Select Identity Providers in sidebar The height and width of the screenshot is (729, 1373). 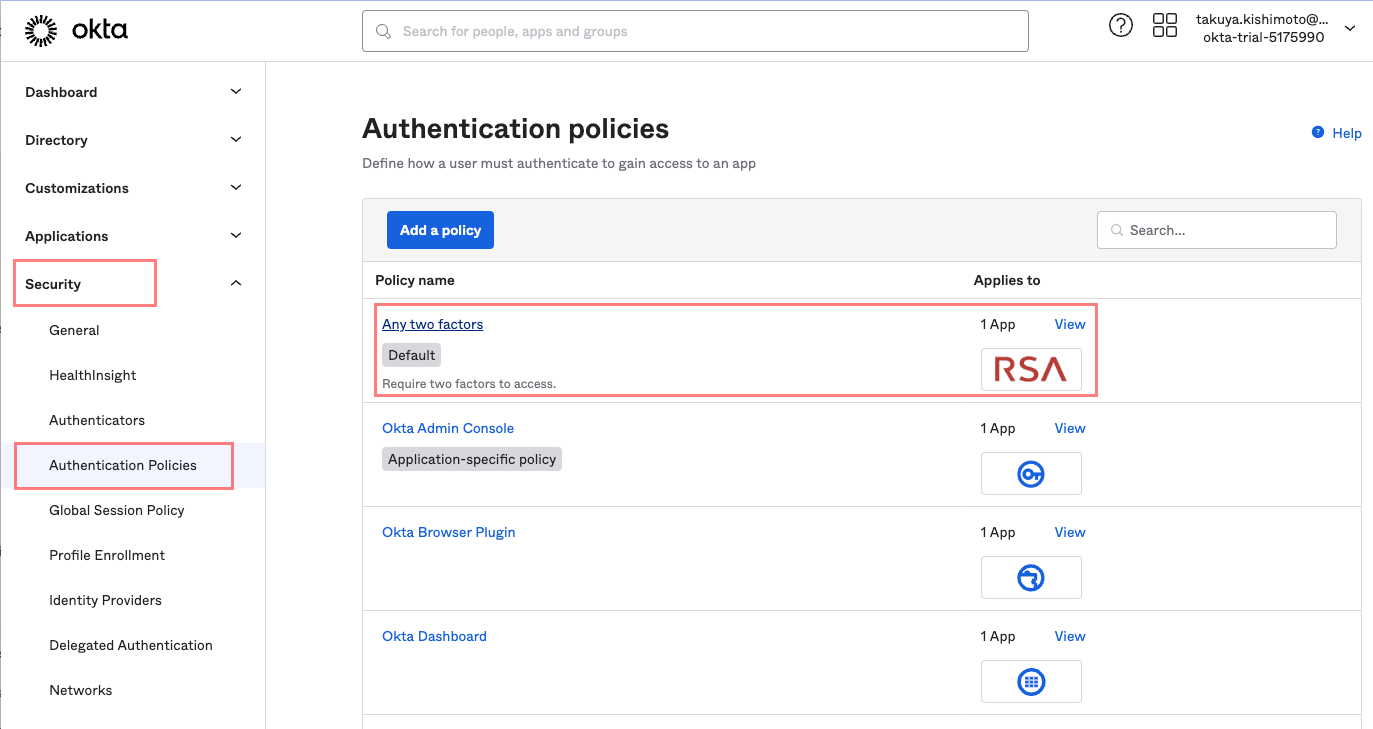click(105, 600)
